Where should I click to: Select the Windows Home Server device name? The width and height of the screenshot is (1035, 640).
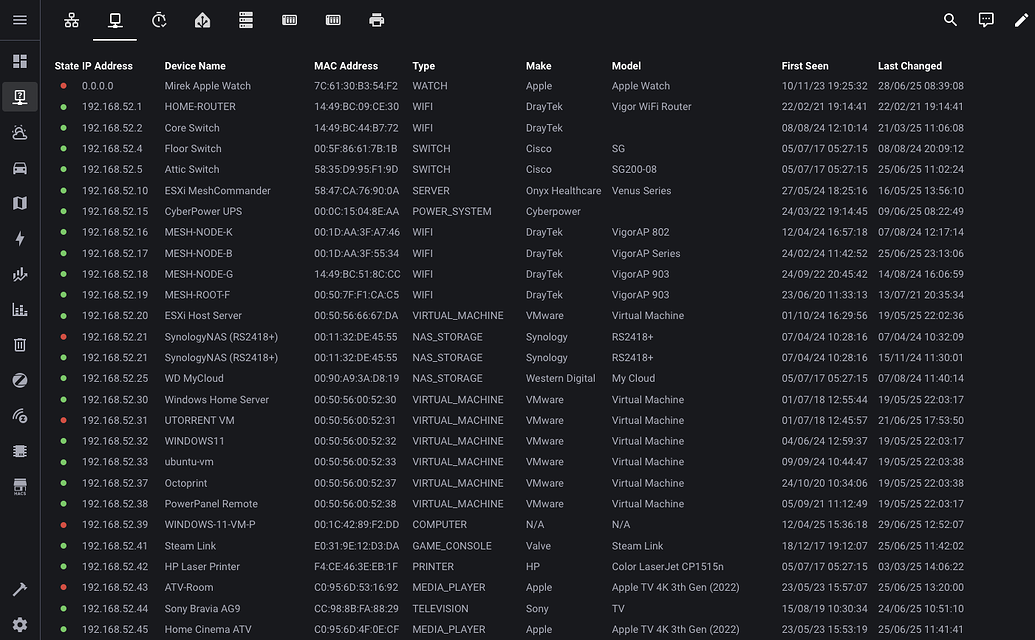[x=217, y=400]
